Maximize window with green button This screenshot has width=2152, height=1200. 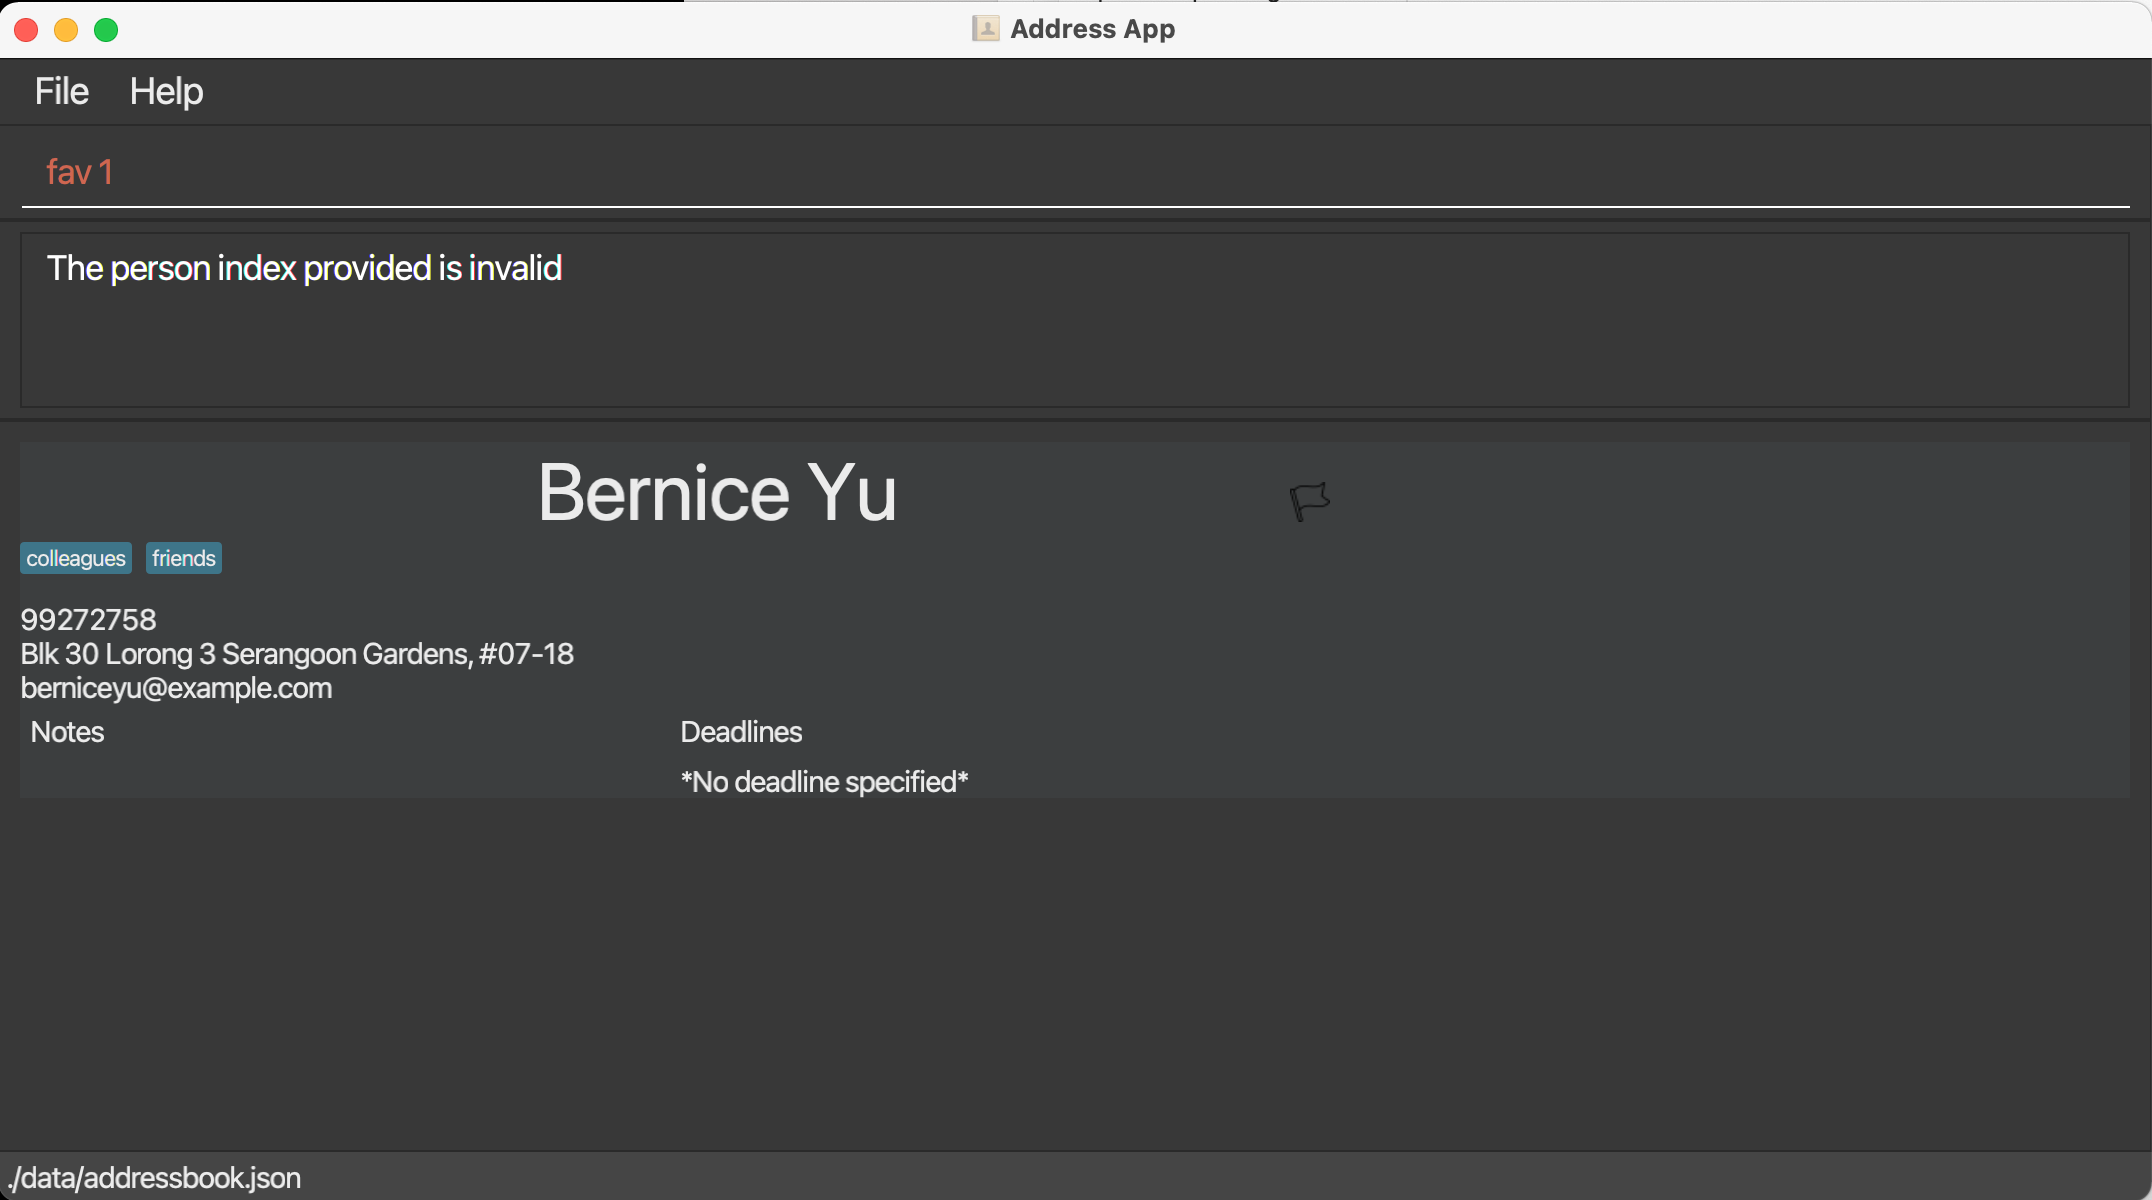pos(106,30)
